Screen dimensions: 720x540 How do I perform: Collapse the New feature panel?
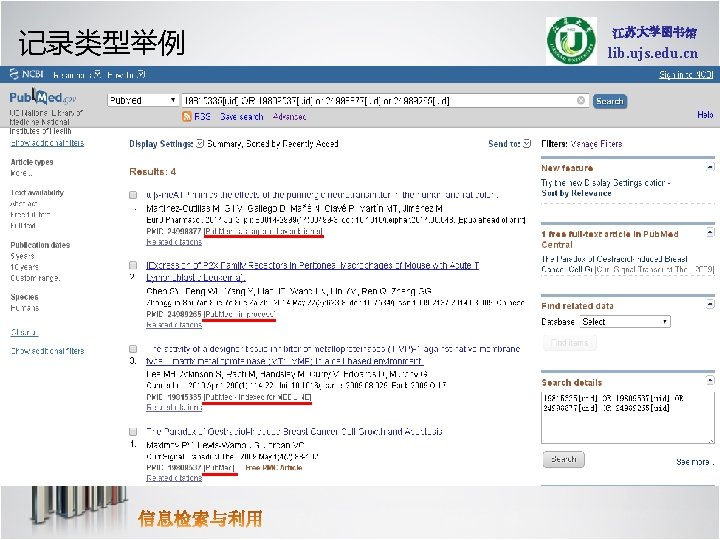710,167
